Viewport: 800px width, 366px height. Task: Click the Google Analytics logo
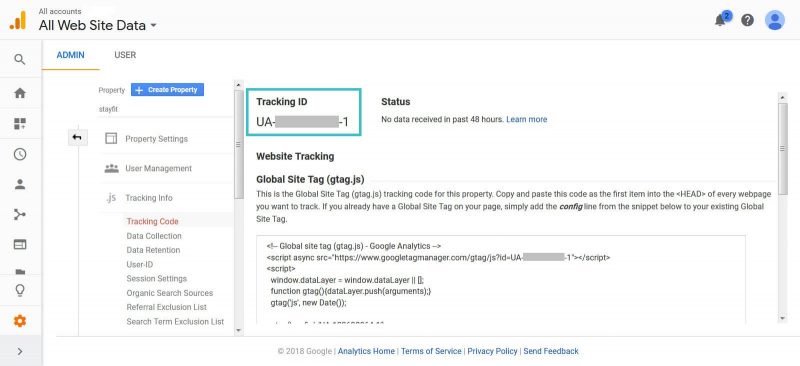(x=18, y=20)
